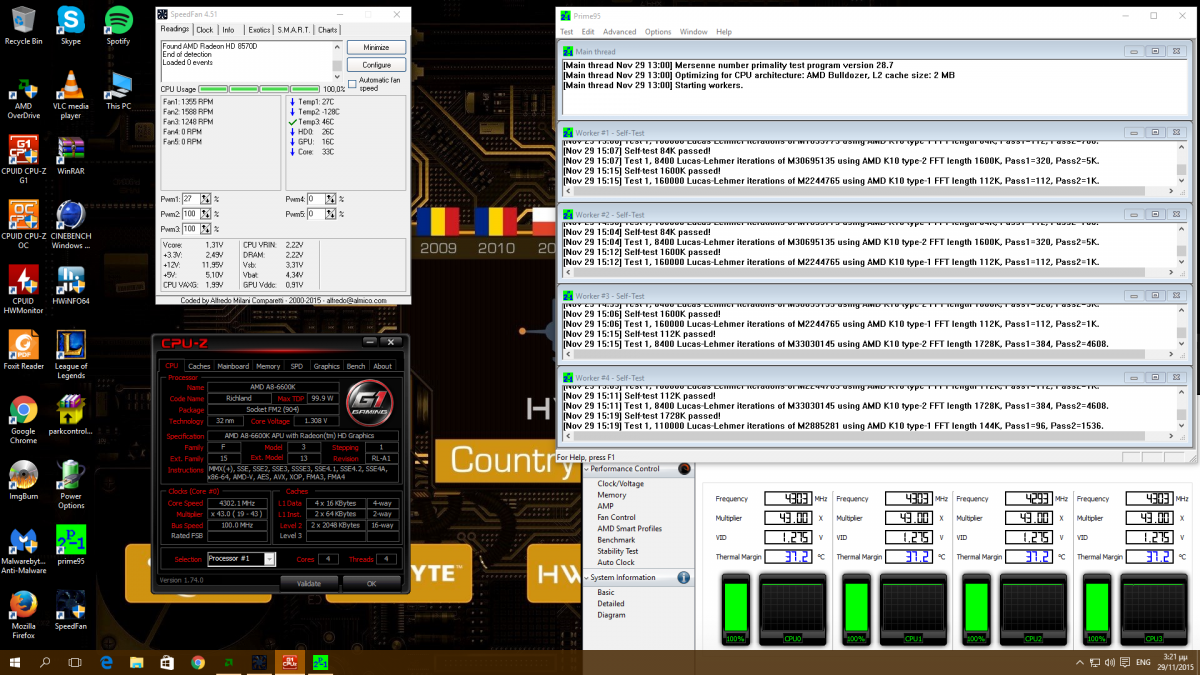The height and width of the screenshot is (675, 1200).
Task: Open the Options menu in Prime95
Action: click(658, 32)
